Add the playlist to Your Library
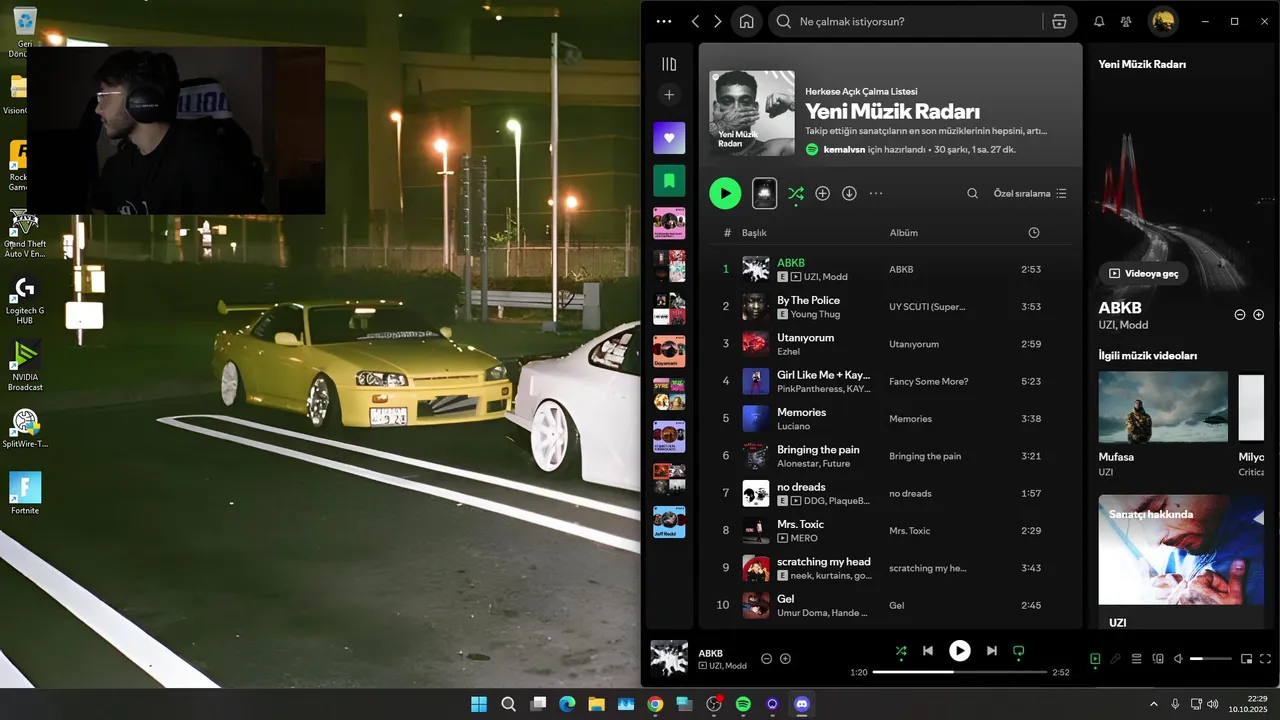1280x720 pixels. coord(822,193)
